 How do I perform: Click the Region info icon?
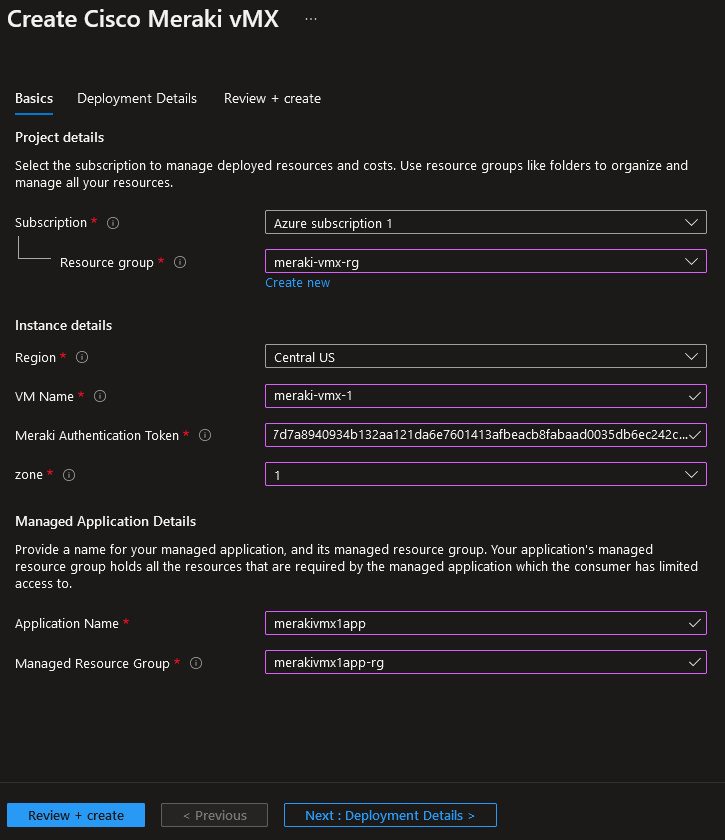click(x=82, y=357)
